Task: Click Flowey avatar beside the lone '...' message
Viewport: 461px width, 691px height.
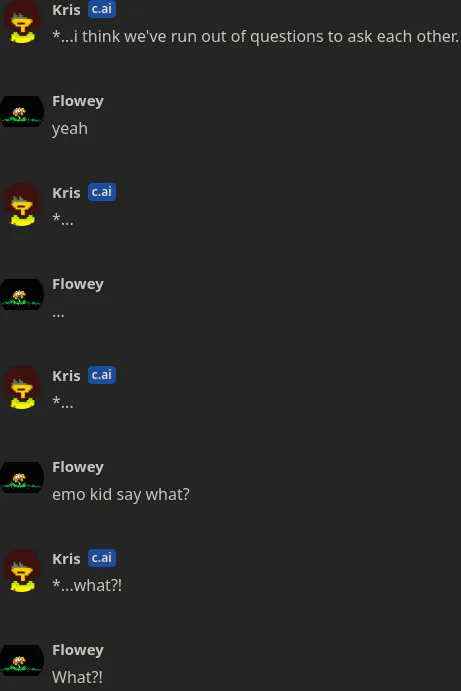Action: [22, 294]
